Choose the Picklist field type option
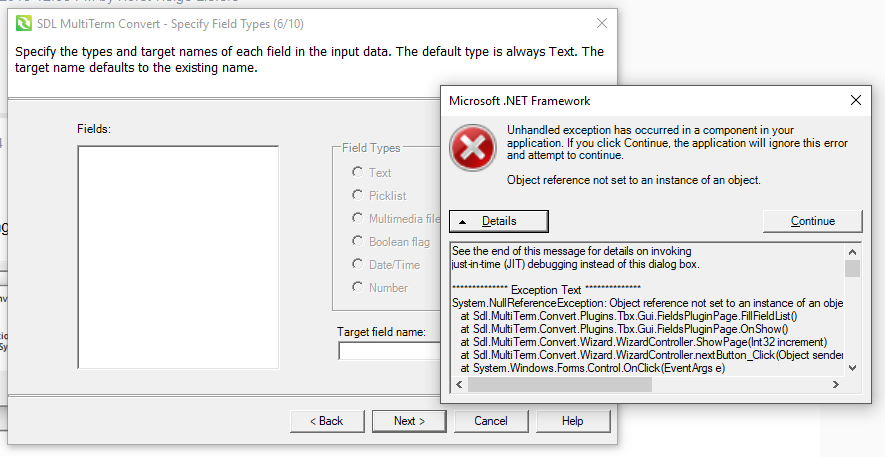The width and height of the screenshot is (885, 457). coord(357,195)
